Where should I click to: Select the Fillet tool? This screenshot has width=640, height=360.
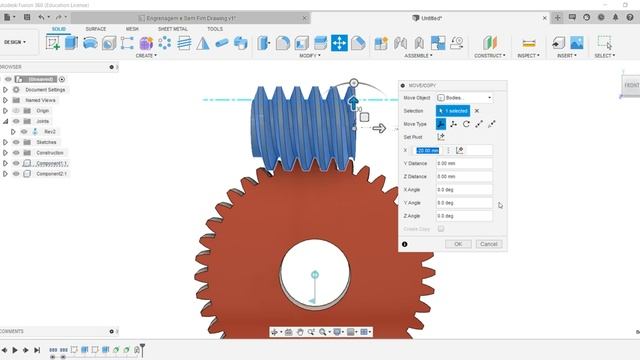point(282,43)
